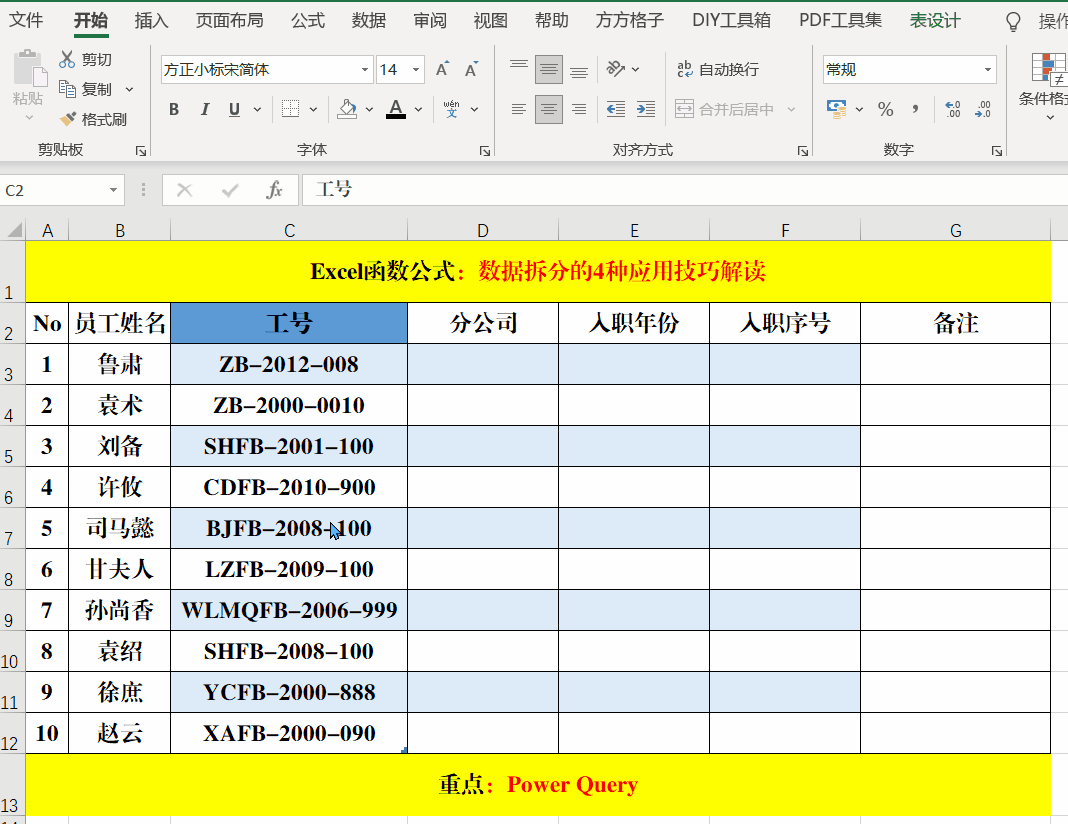Increase font size with larger A icon
This screenshot has height=824, width=1068.
[x=442, y=69]
